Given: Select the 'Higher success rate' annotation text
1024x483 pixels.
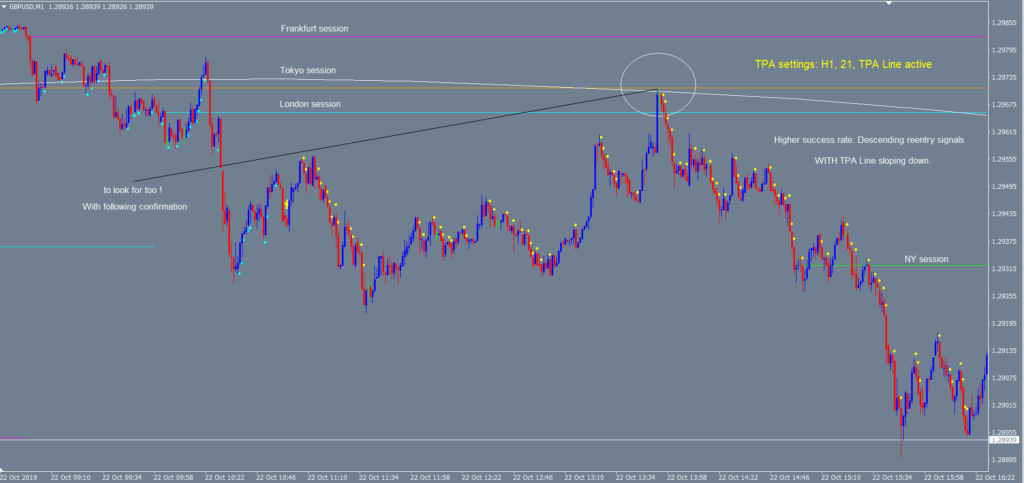Looking at the screenshot, I should (868, 140).
